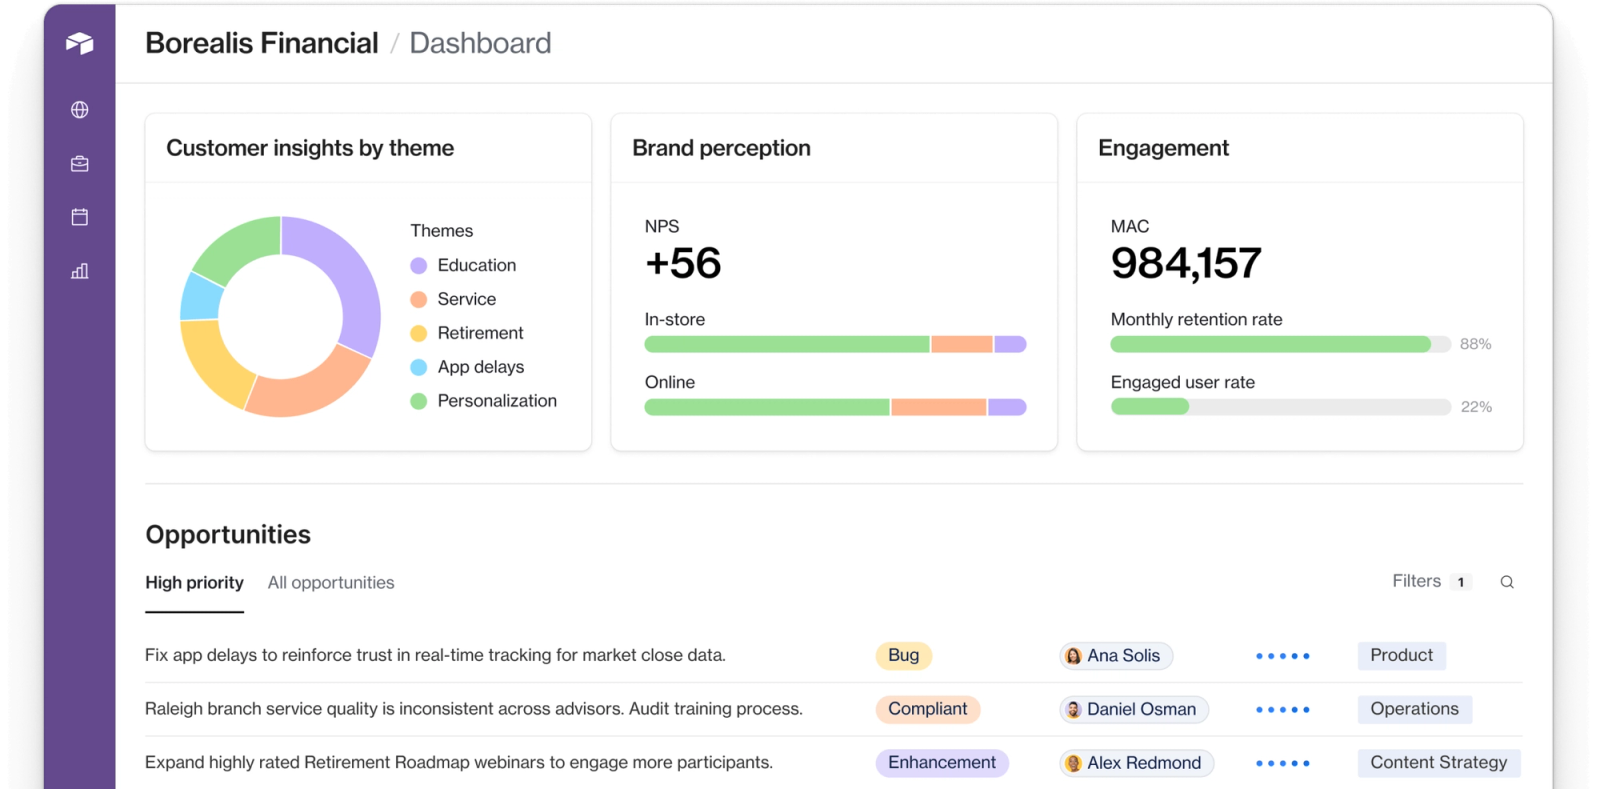Click the priority dots in Daniel Osman row
This screenshot has height=789, width=1600.
pos(1283,710)
